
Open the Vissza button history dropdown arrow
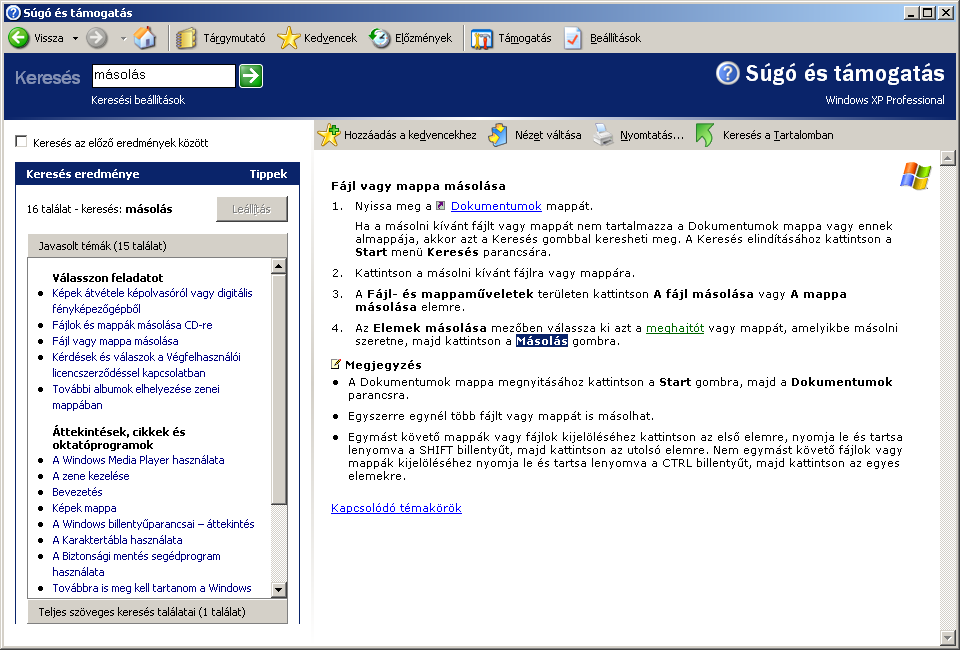coord(75,38)
